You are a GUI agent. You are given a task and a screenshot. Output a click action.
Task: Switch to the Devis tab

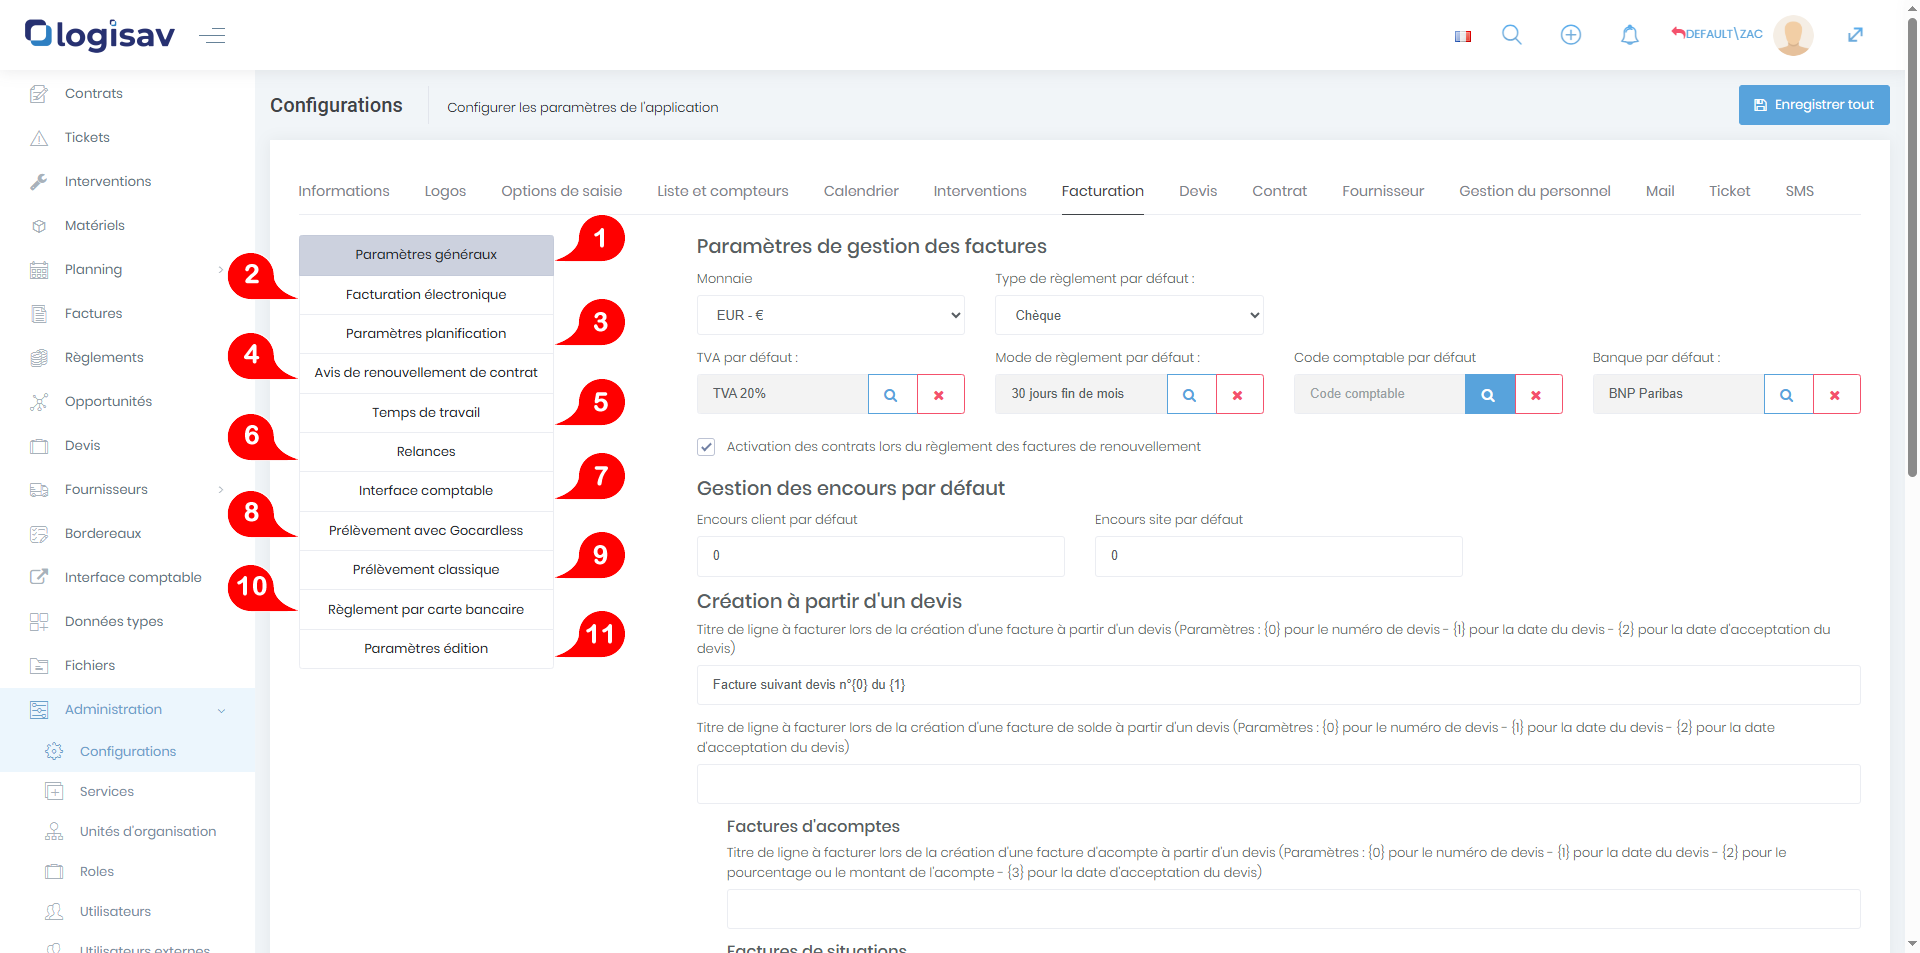click(1197, 191)
